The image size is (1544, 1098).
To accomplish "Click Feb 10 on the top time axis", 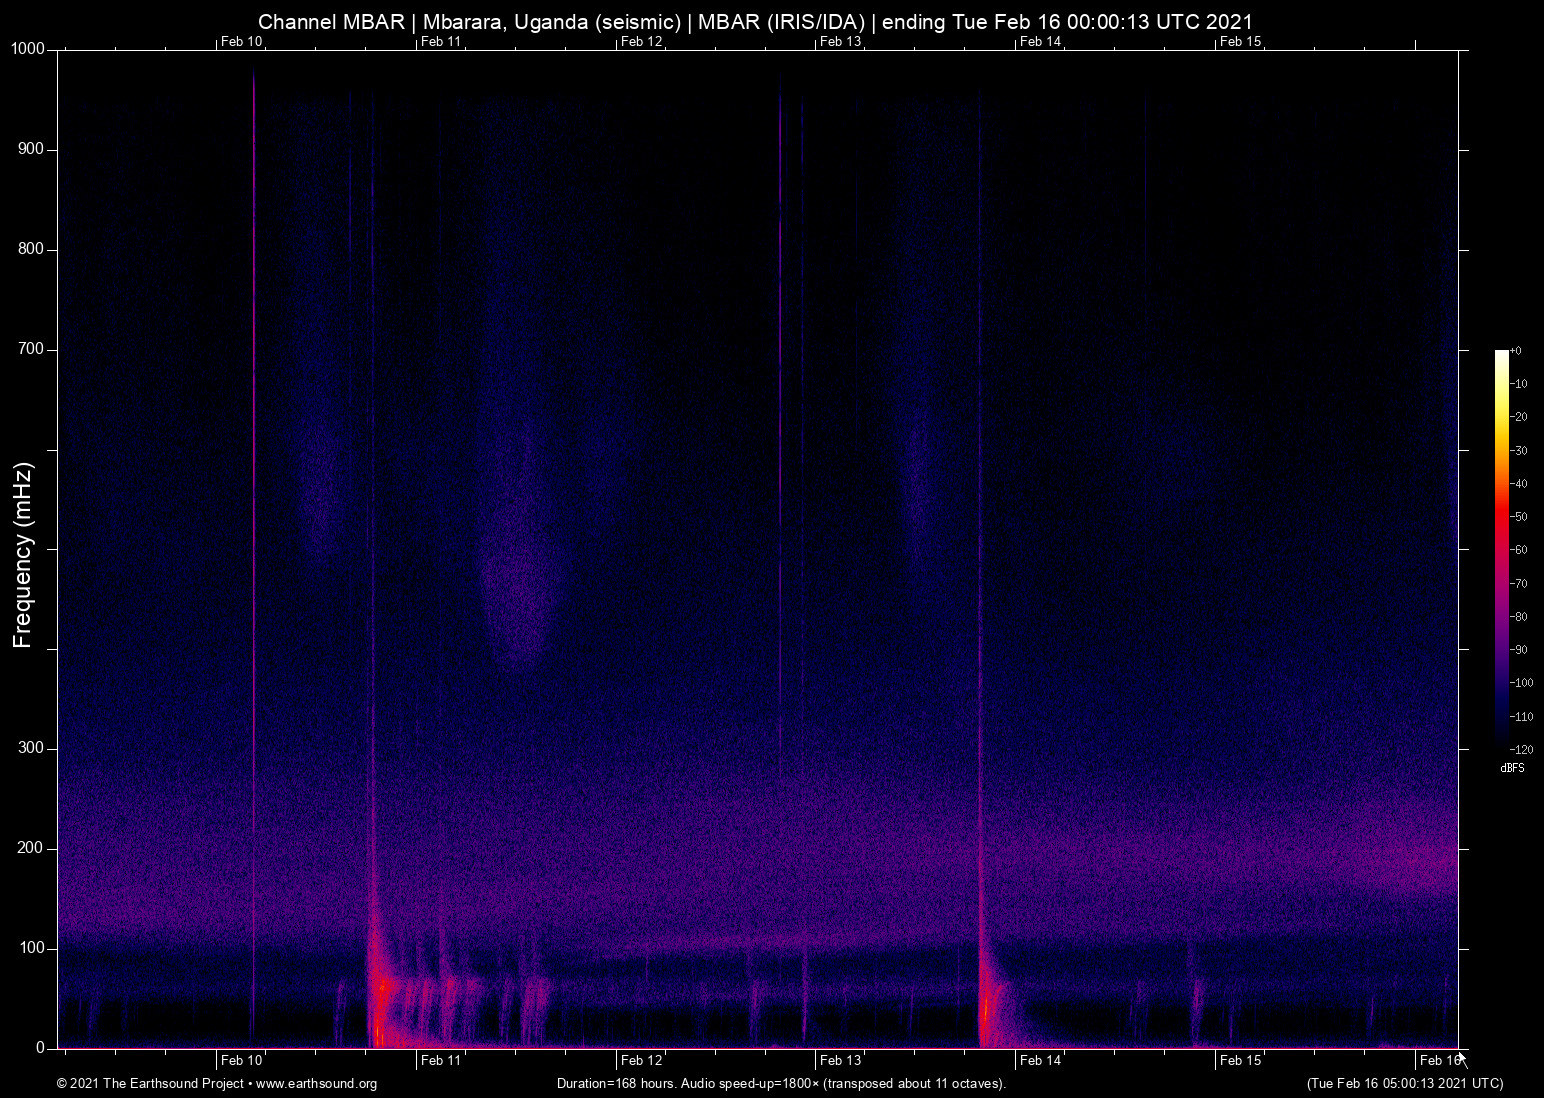I will tap(241, 41).
